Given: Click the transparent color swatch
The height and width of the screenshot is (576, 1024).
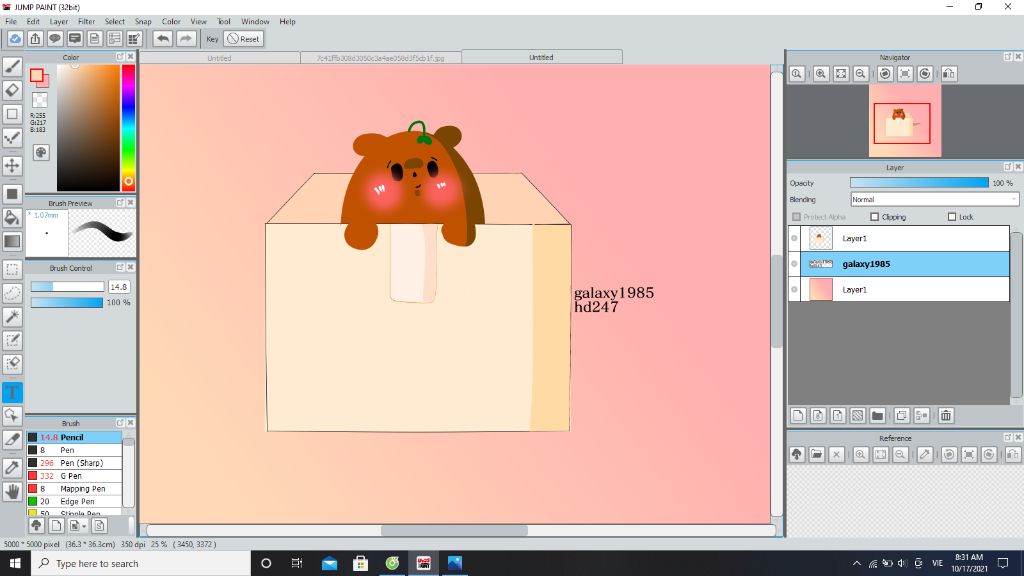Looking at the screenshot, I should click(x=40, y=99).
